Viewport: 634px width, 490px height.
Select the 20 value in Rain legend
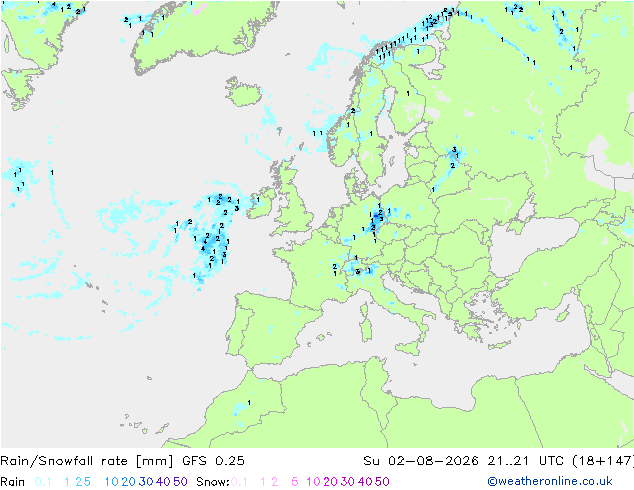coord(129,482)
